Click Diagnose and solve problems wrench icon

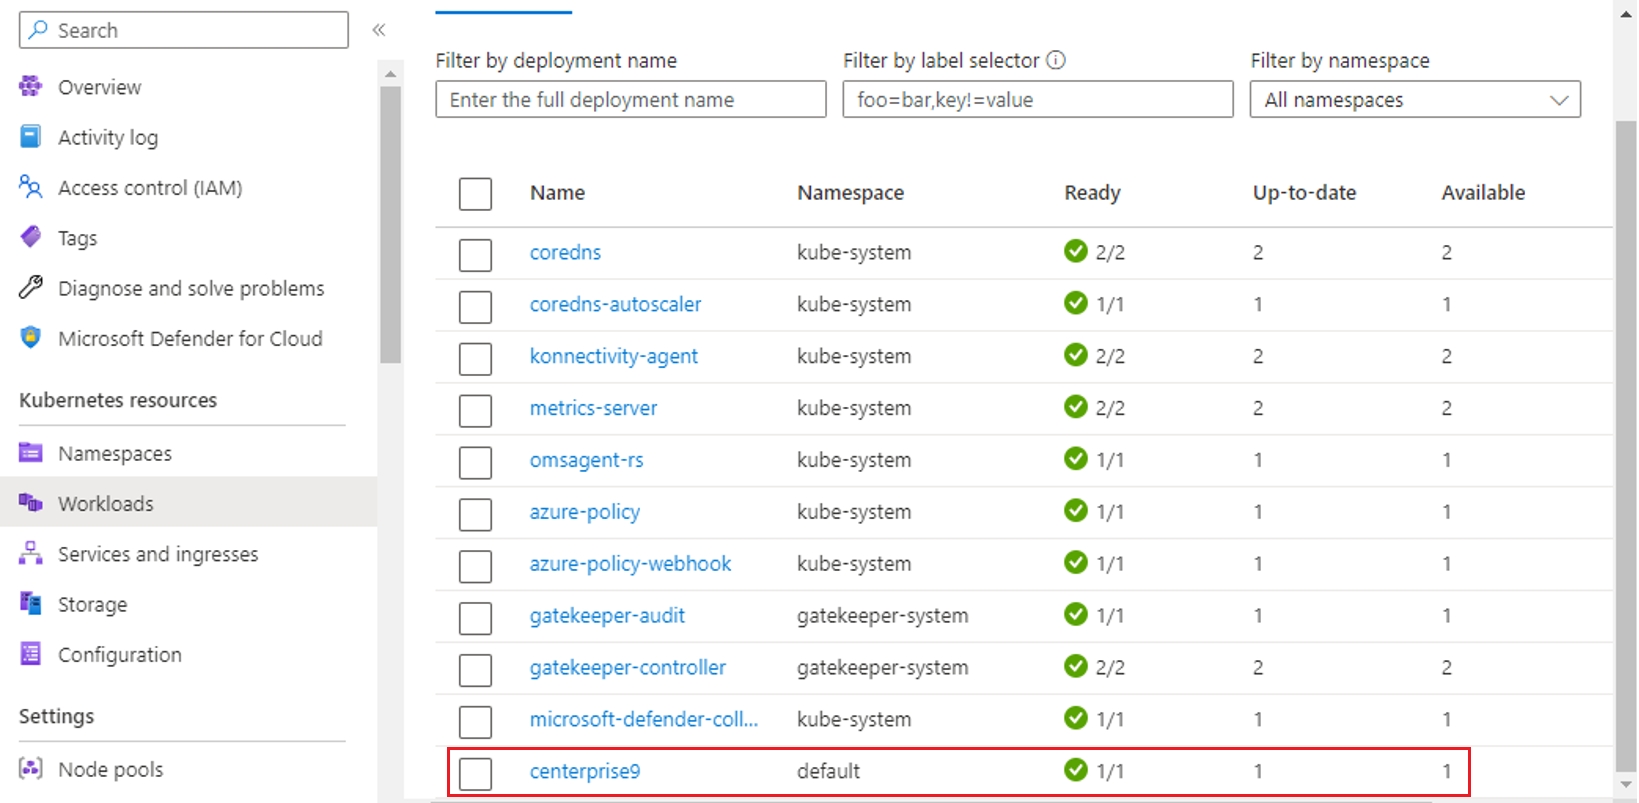pyautogui.click(x=31, y=288)
